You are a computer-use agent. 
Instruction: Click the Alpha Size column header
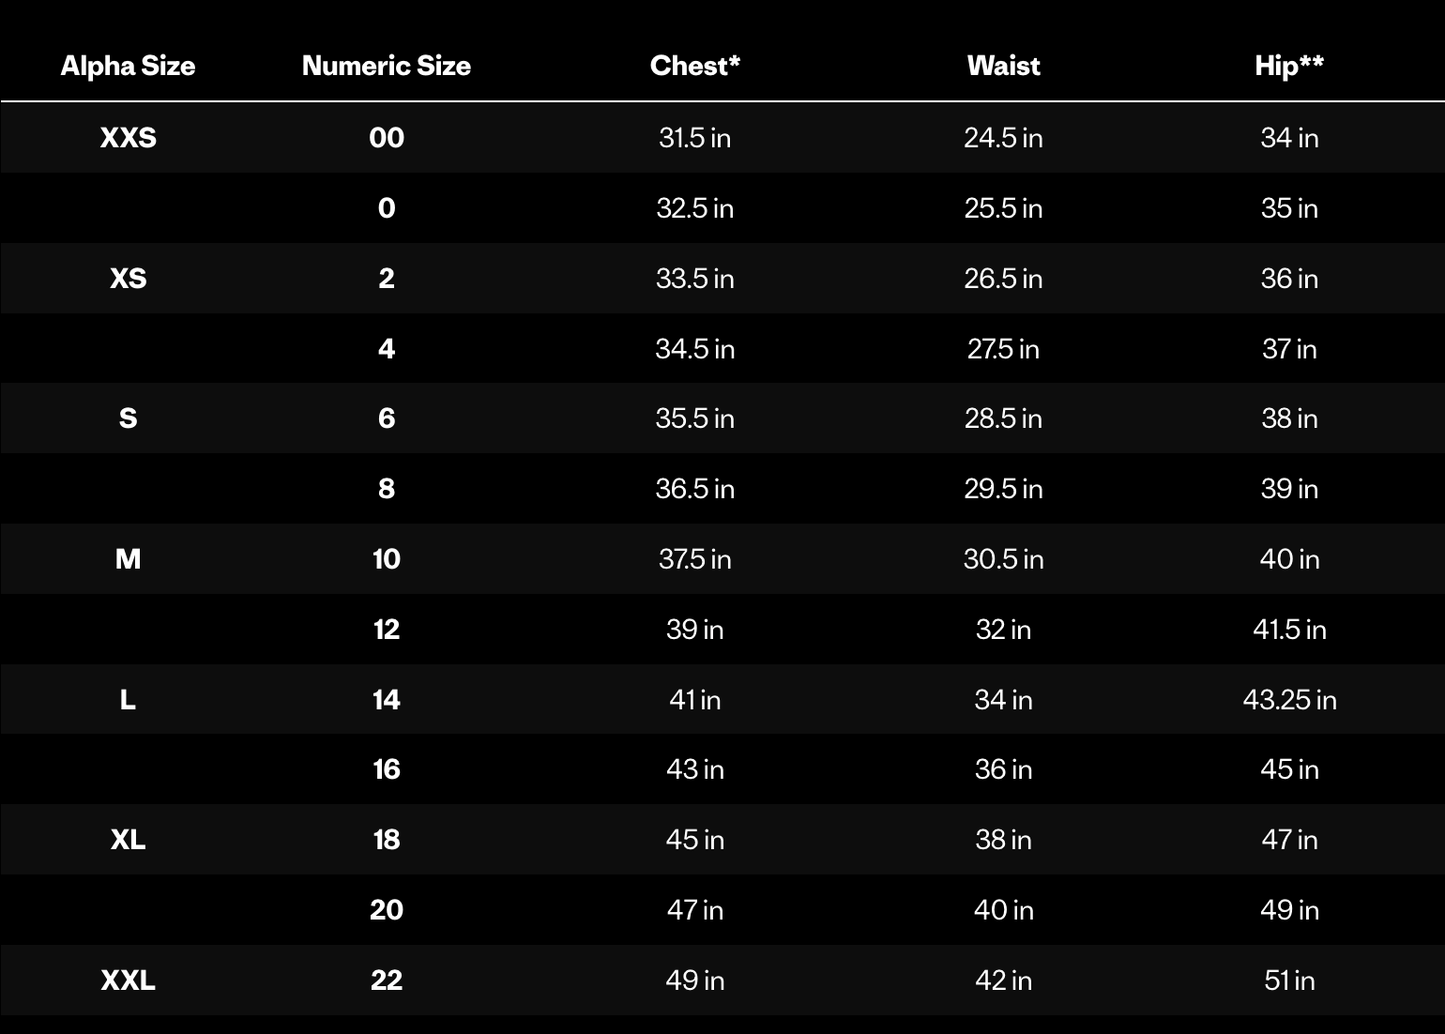[x=128, y=66]
